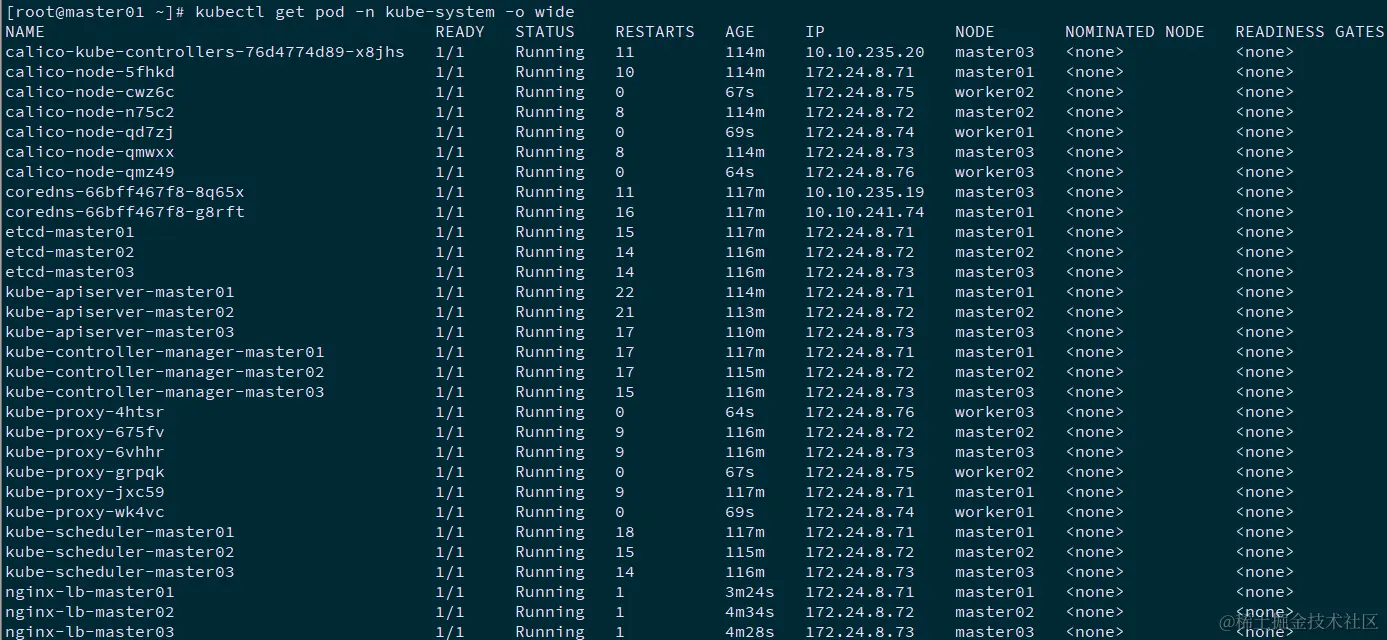Click age 69s of kube-proxy-wk4vc
Image resolution: width=1387 pixels, height=640 pixels.
point(740,512)
